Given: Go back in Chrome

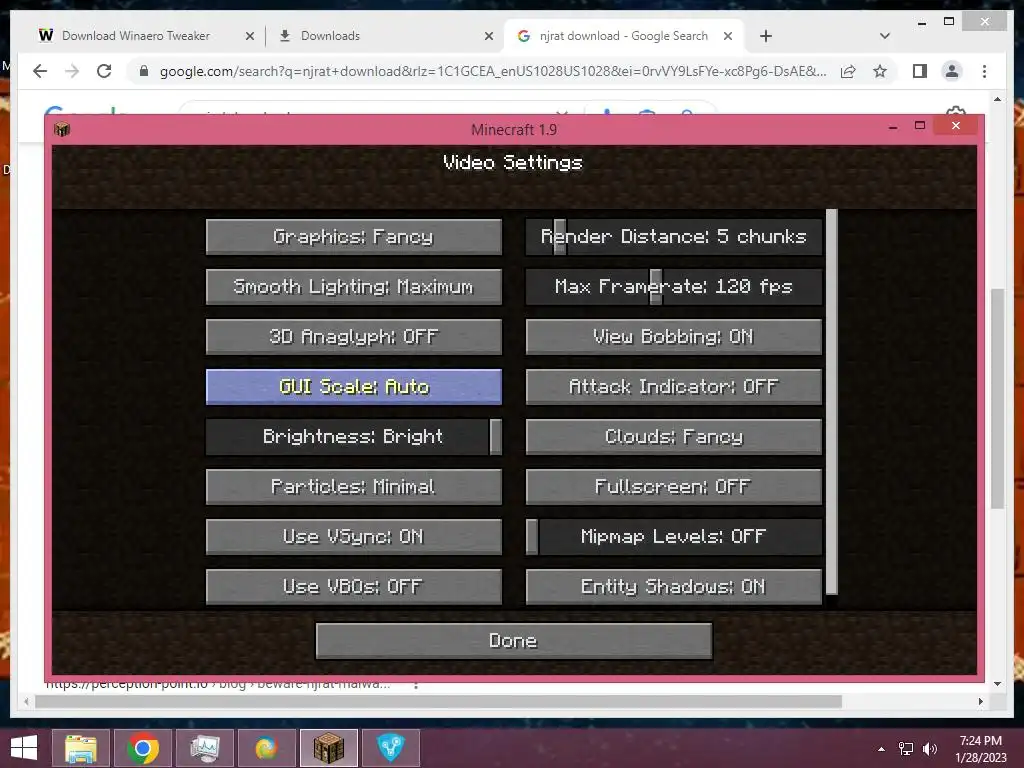Looking at the screenshot, I should point(40,71).
